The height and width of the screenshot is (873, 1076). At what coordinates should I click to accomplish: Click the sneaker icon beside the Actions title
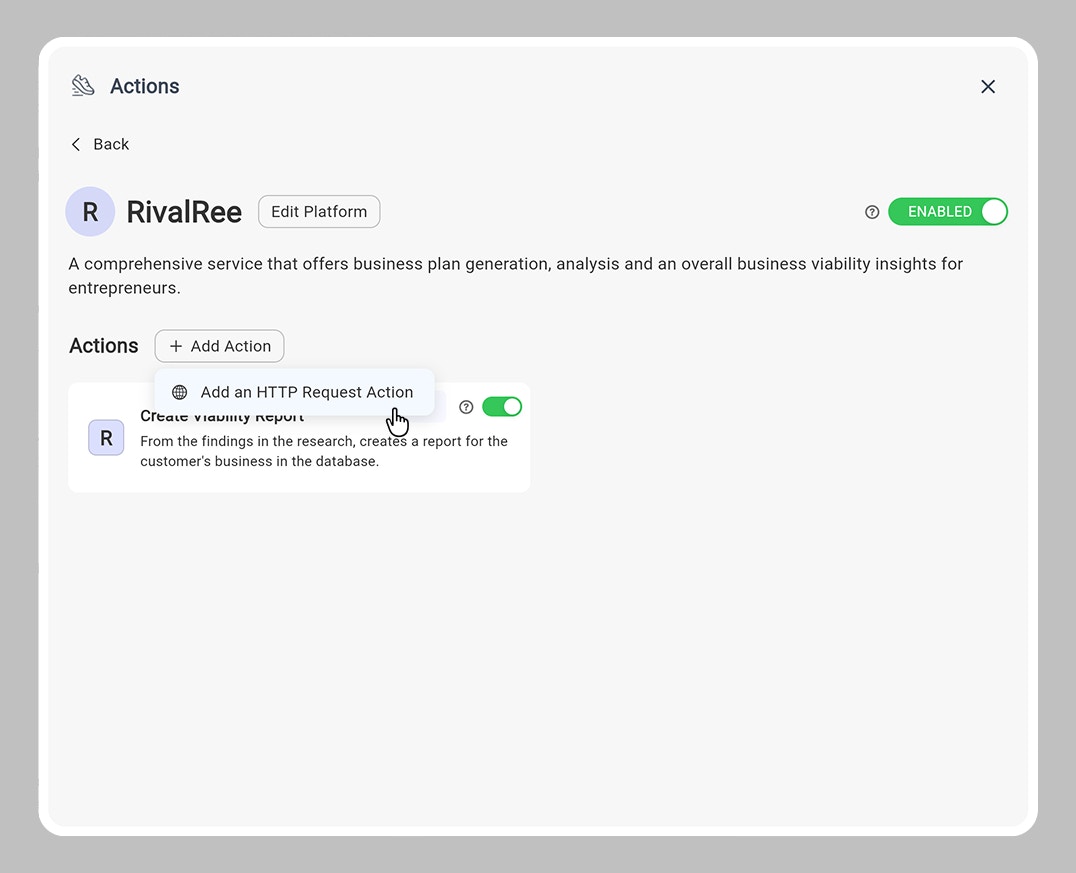click(83, 85)
